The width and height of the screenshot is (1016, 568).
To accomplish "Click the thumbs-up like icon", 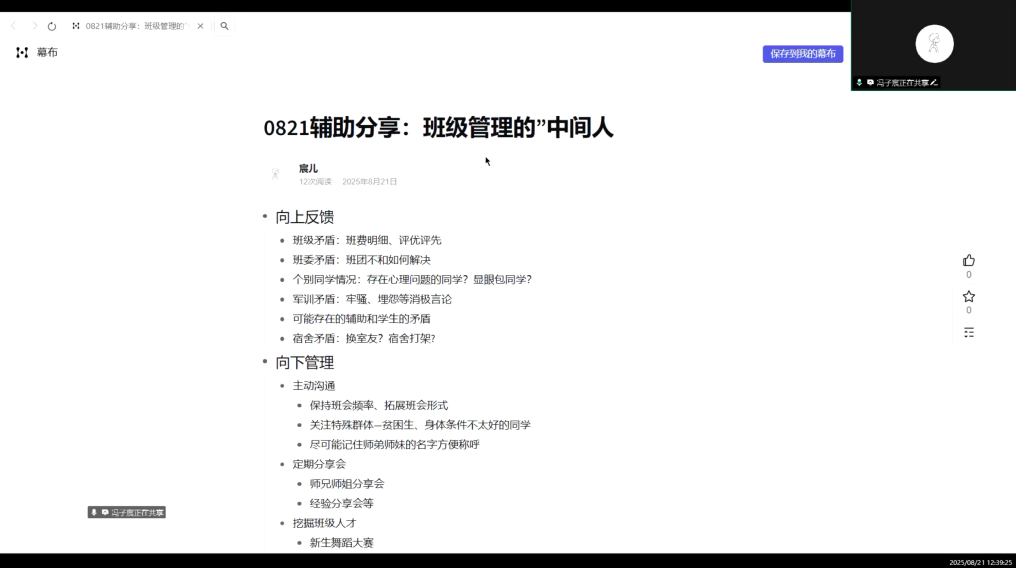I will coord(968,260).
